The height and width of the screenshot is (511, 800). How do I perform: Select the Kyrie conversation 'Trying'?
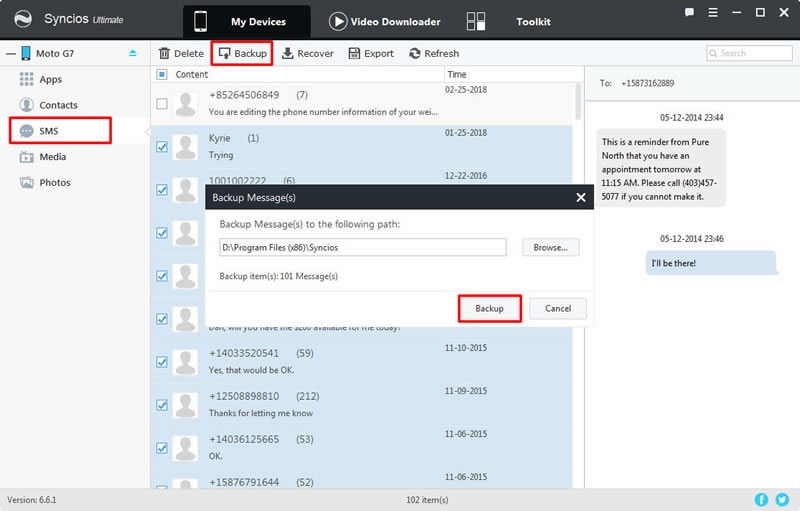pos(362,147)
